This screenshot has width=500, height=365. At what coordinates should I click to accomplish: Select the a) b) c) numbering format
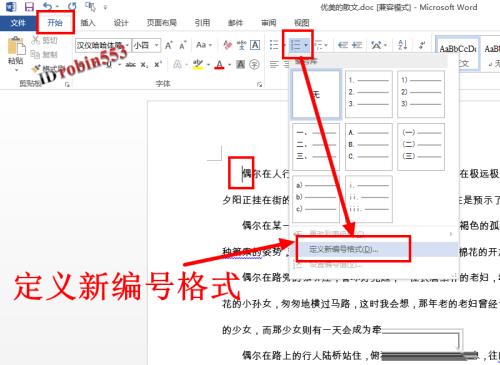point(316,199)
